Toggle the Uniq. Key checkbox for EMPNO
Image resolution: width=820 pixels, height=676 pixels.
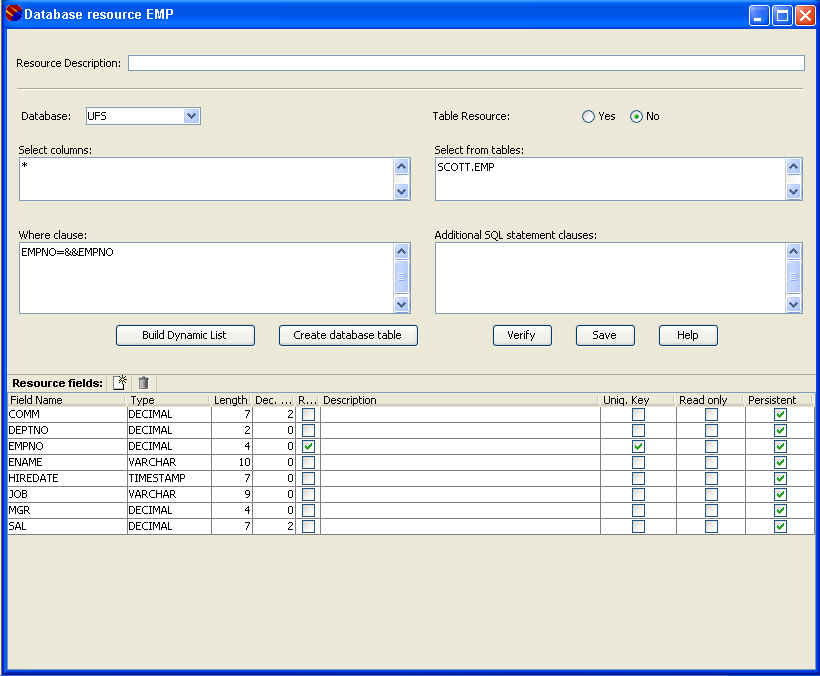638,446
